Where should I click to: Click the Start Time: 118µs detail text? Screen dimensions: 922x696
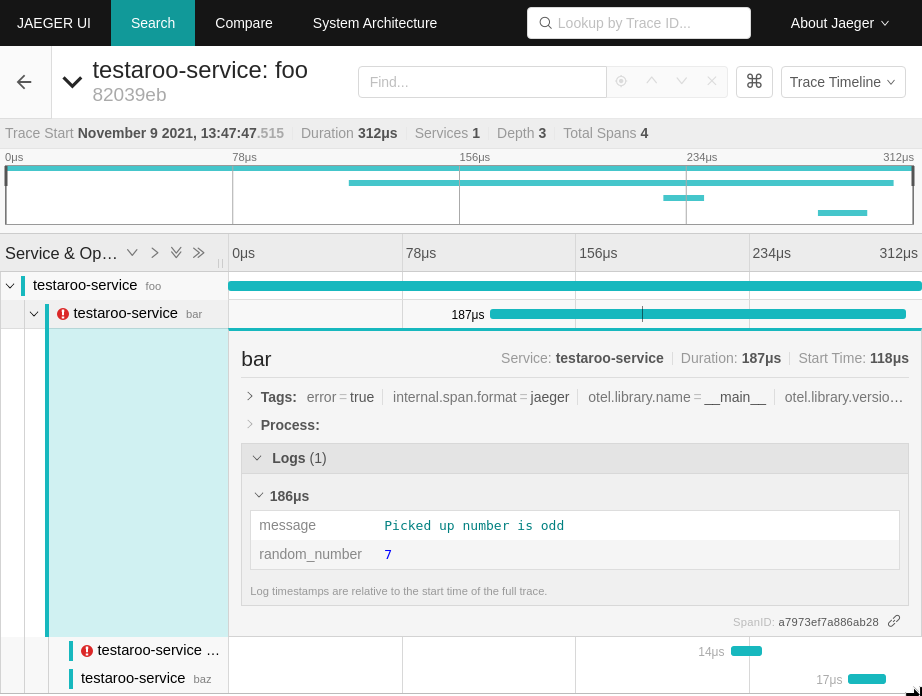click(x=853, y=358)
